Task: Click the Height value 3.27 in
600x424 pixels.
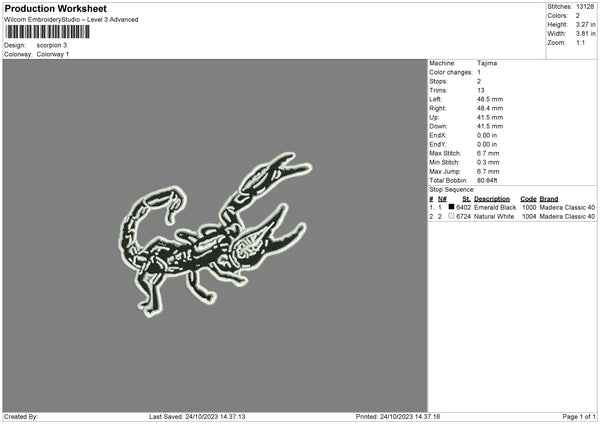Action: tap(585, 24)
